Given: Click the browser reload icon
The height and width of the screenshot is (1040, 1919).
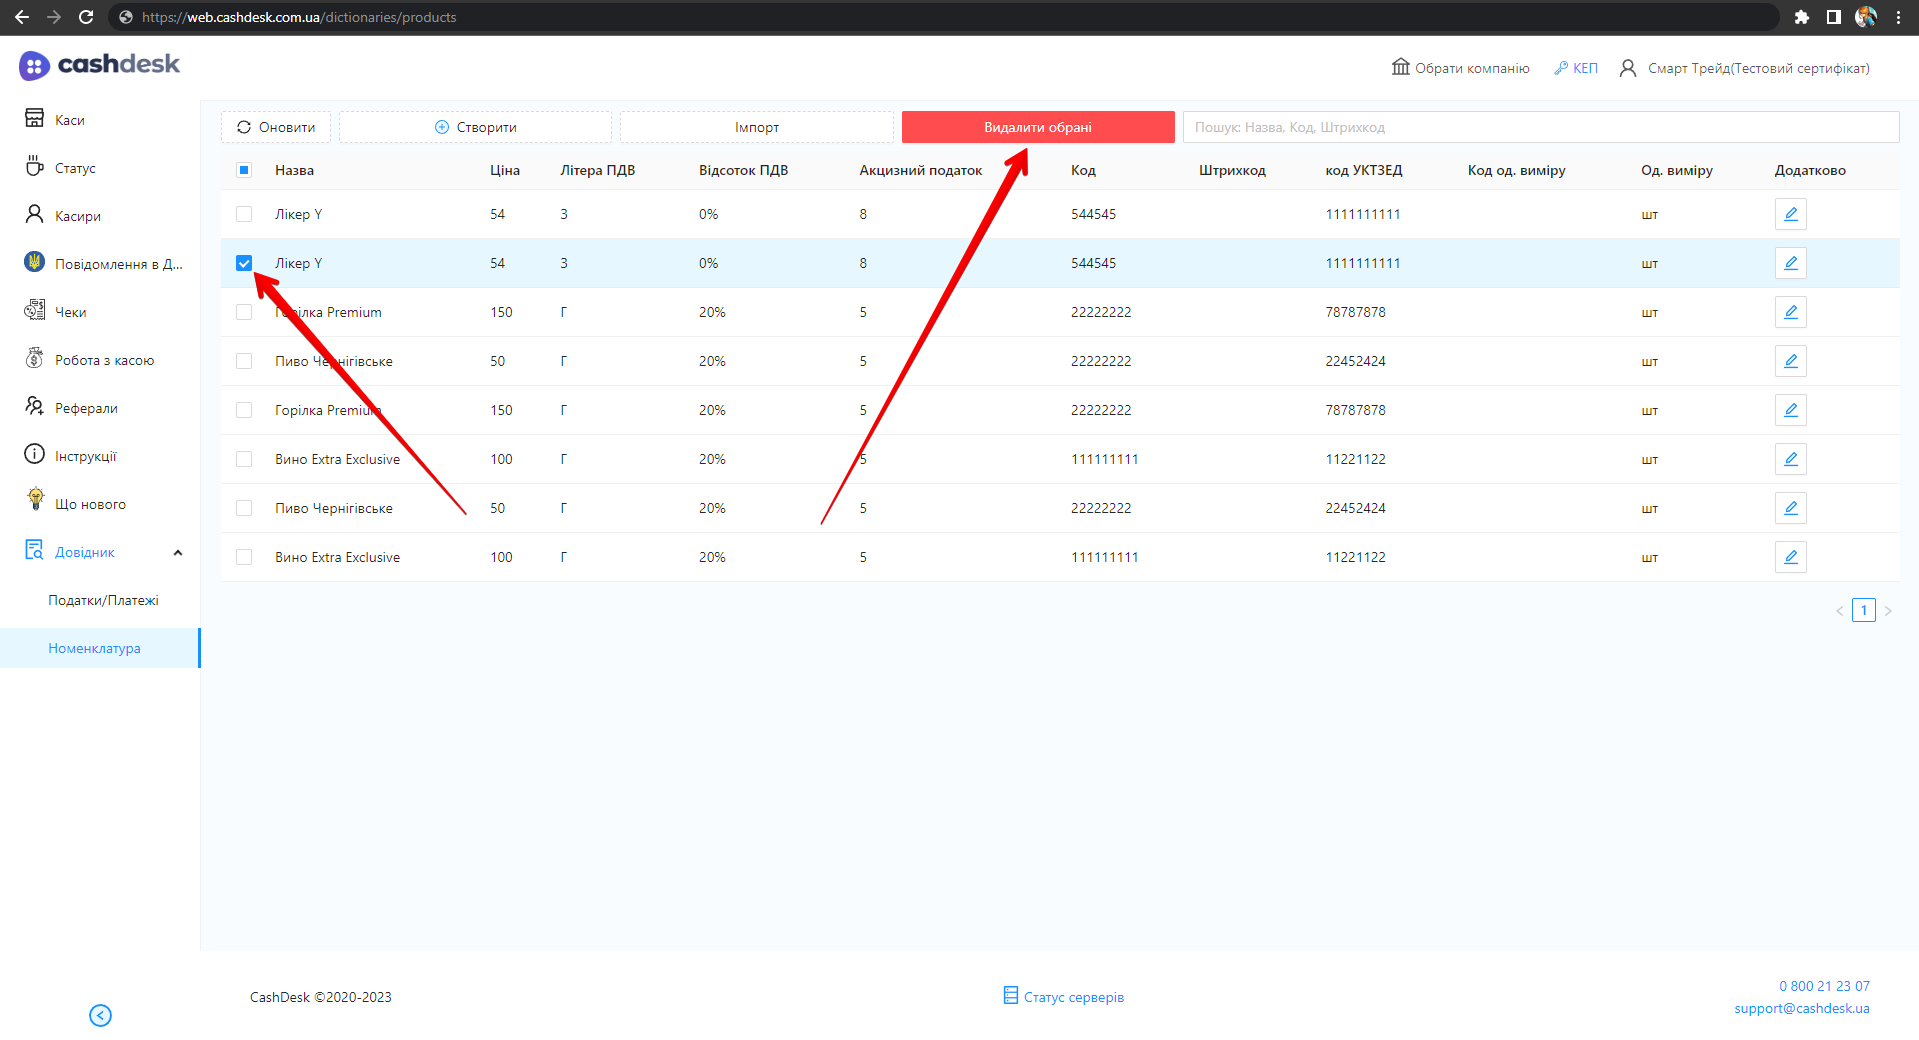Looking at the screenshot, I should pos(86,17).
